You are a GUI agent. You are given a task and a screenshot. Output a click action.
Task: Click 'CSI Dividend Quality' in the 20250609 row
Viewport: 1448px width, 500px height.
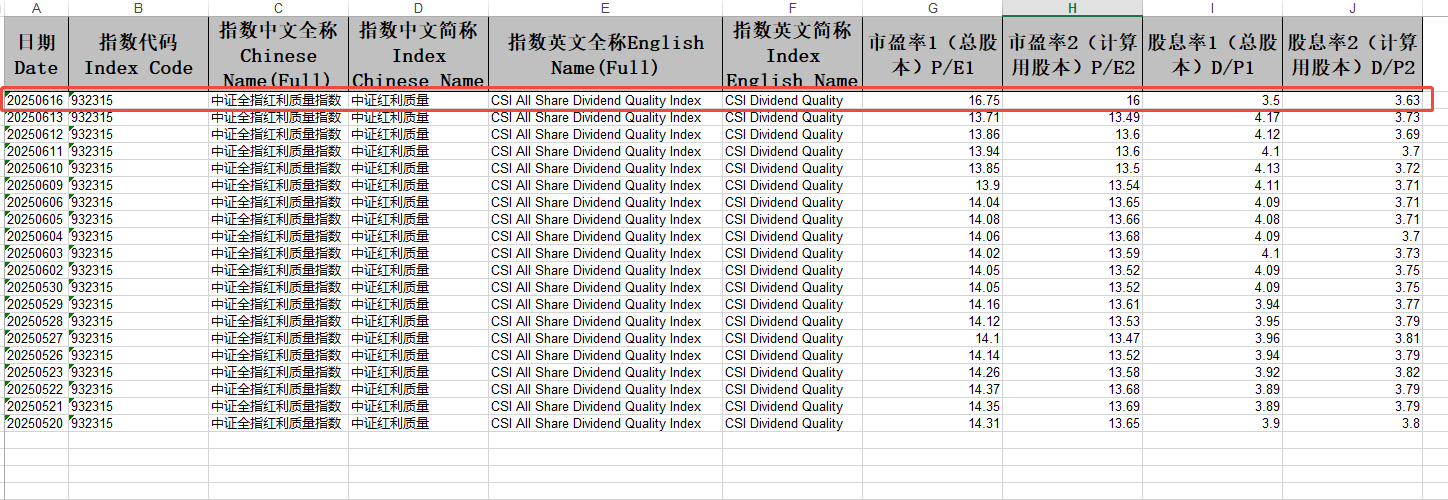tap(792, 185)
